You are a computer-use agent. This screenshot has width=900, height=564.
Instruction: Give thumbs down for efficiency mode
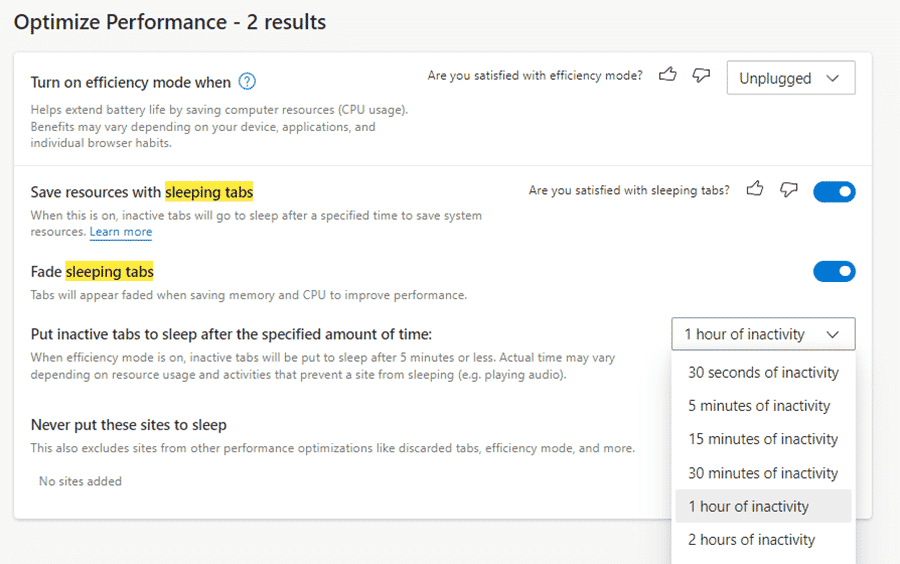point(701,75)
